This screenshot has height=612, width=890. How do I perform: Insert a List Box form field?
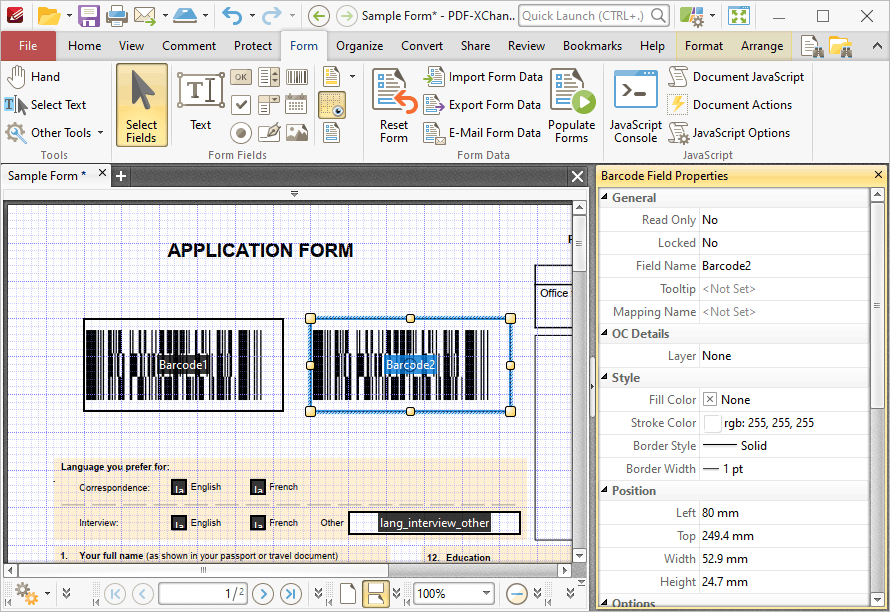click(268, 77)
